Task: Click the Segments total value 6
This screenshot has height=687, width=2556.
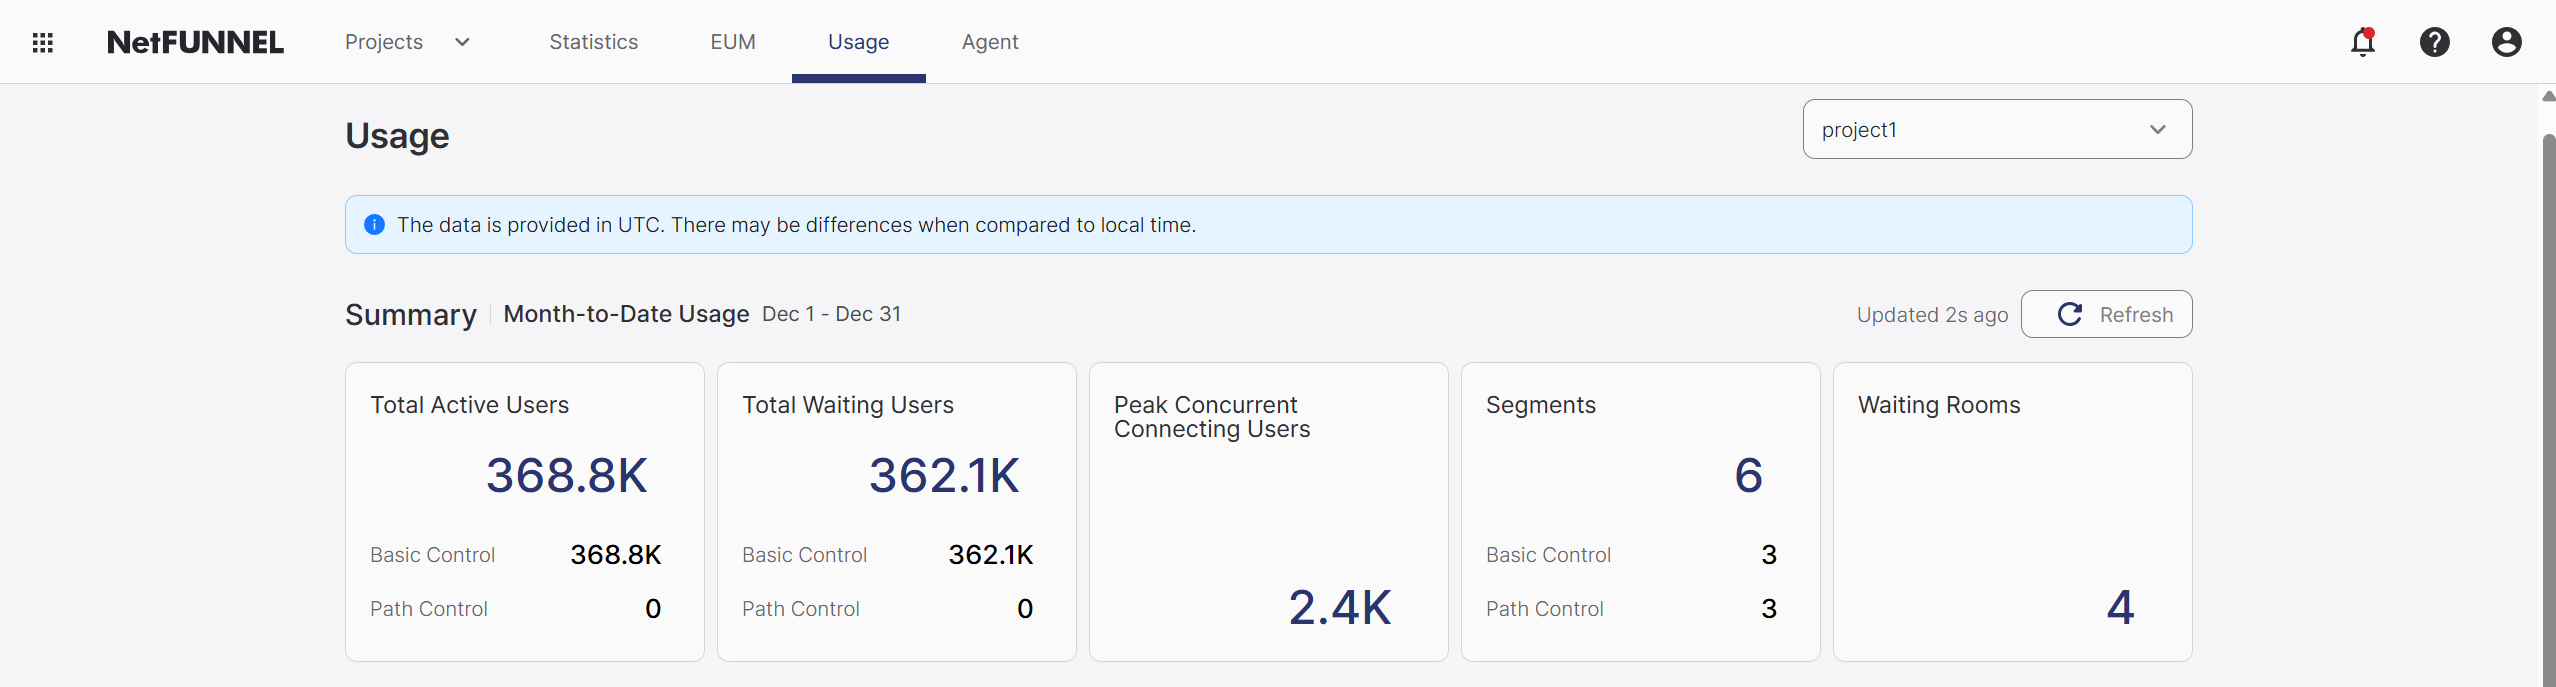Action: coord(1749,475)
